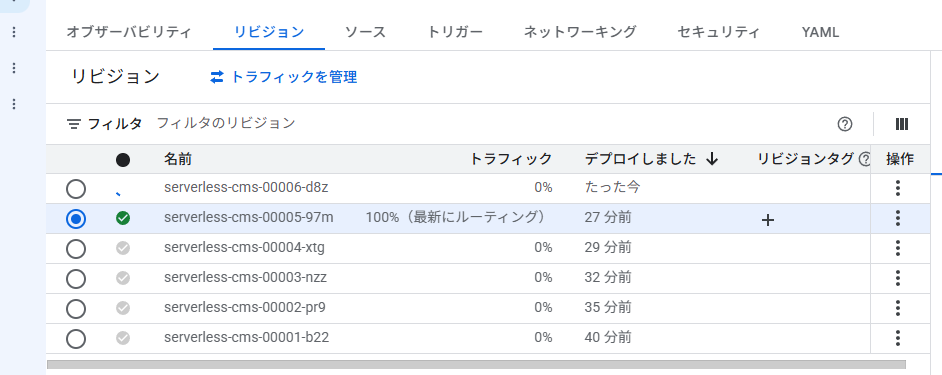Screen dimensions: 942x375
Task: Switch to the ソース tab
Action: point(365,32)
